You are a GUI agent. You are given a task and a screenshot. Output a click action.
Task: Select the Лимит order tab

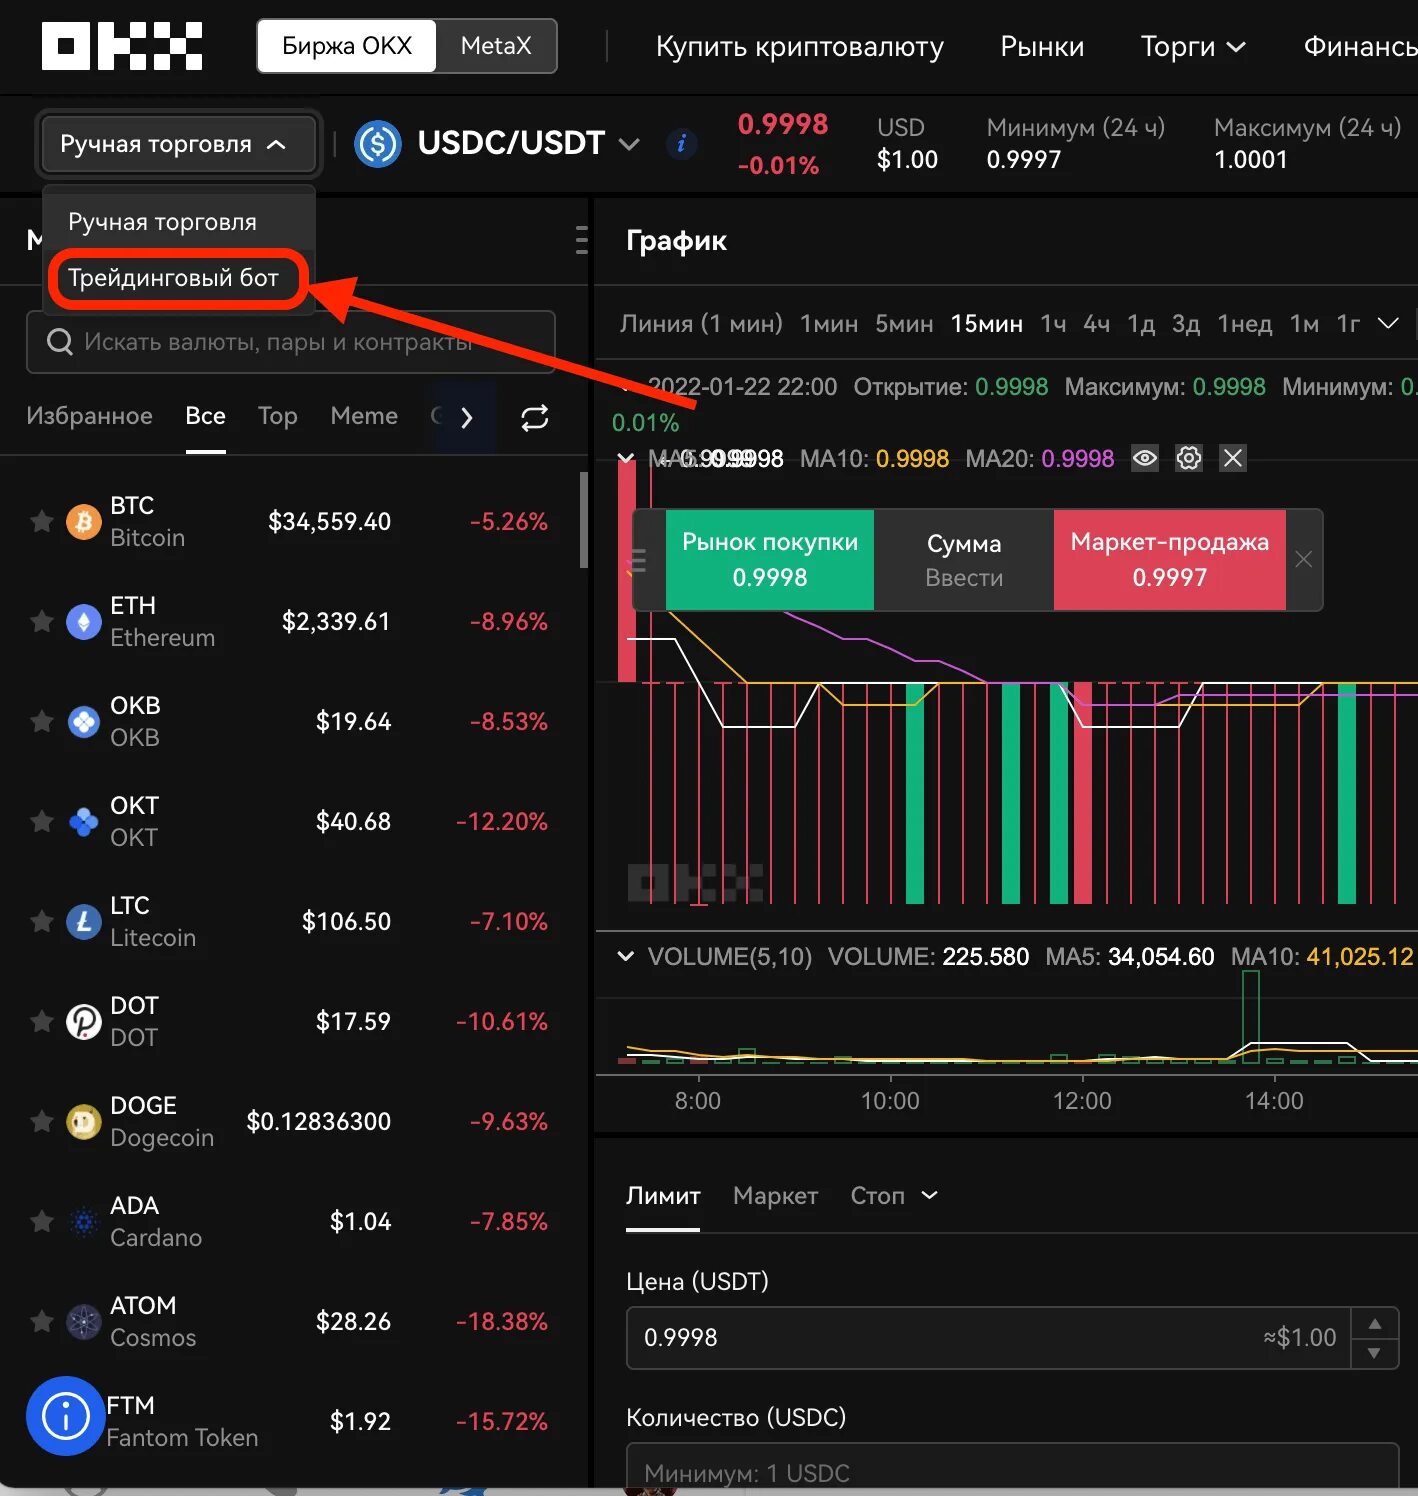[x=663, y=1196]
